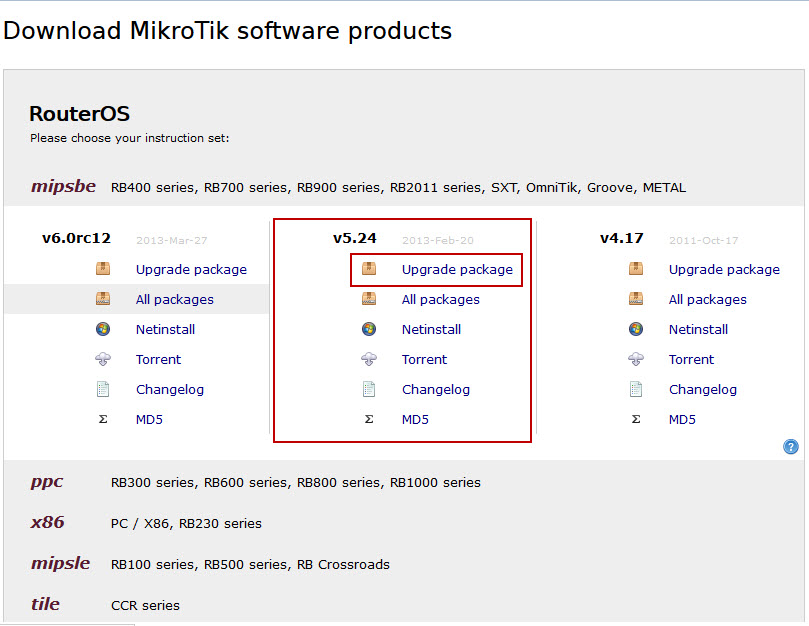Open v4.17 All packages link
Screen dimensions: 809x626
click(707, 300)
